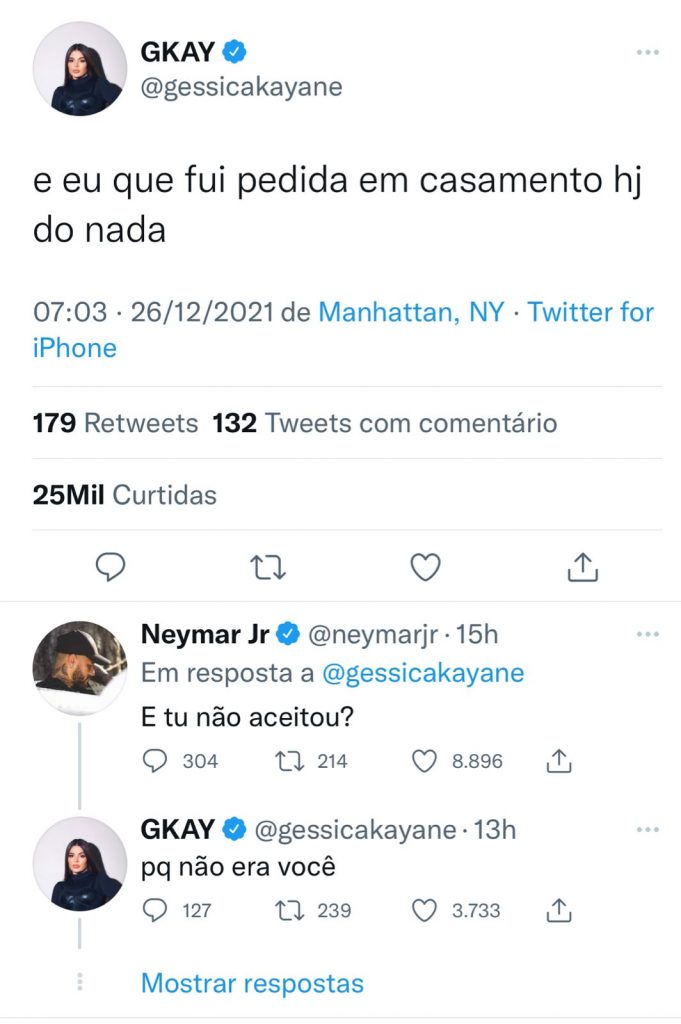Screen dimensions: 681x1024
Task: Open more options on main tweet
Action: point(648,51)
